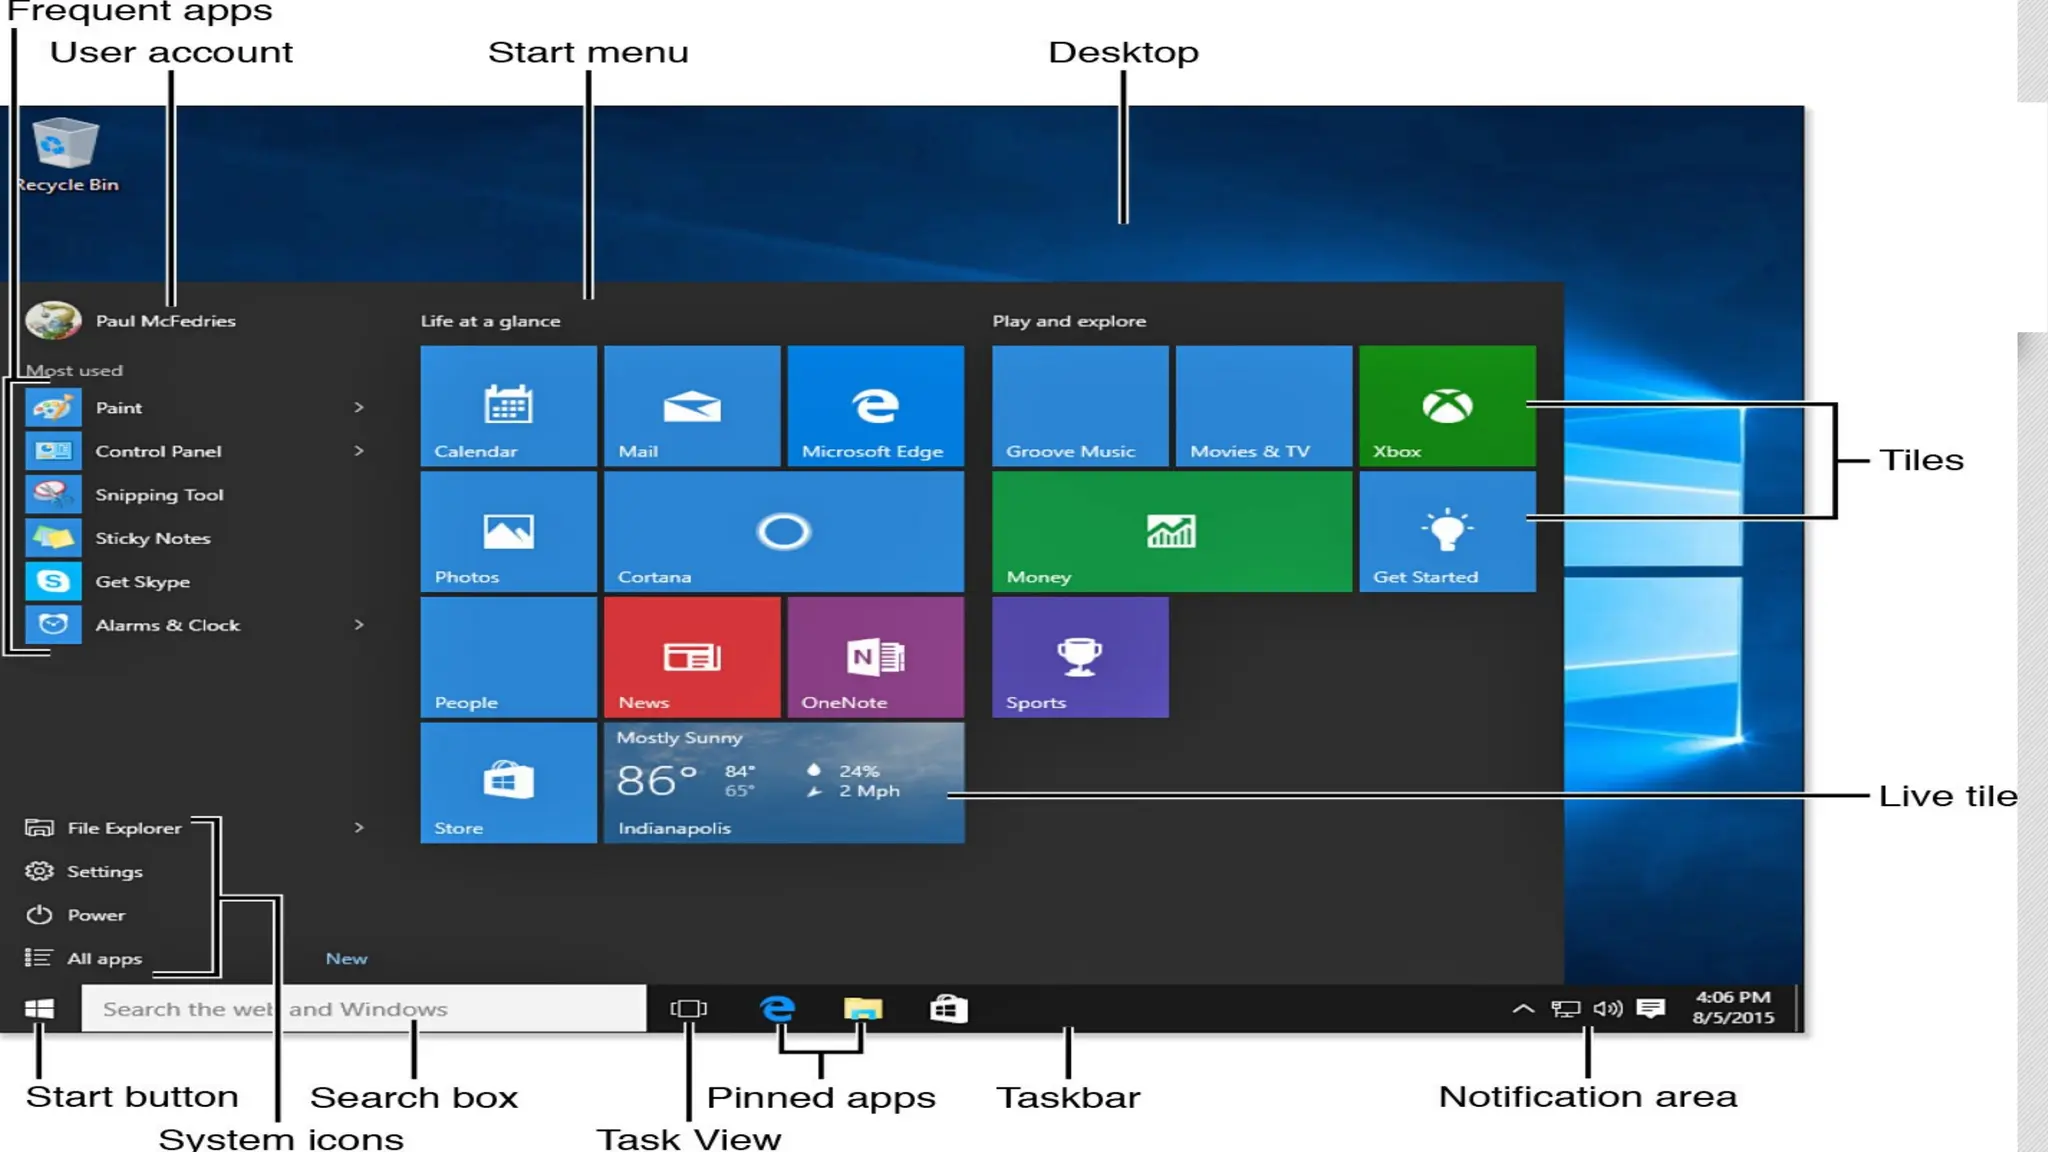The height and width of the screenshot is (1152, 2048).
Task: Expand the Alarms & Clock jump list arrow
Action: coord(359,625)
